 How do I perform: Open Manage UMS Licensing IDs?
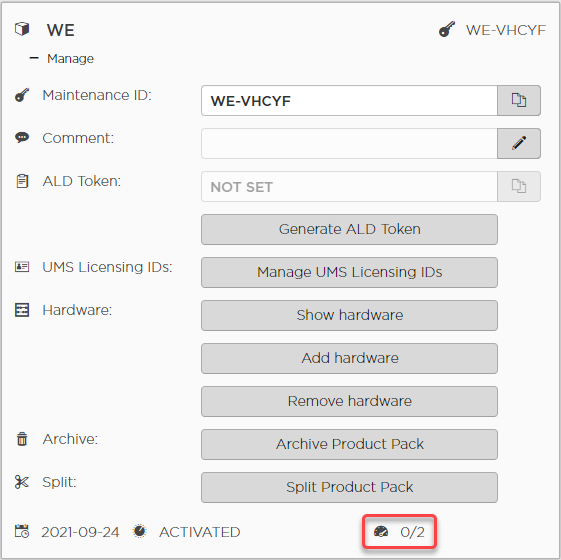(349, 272)
